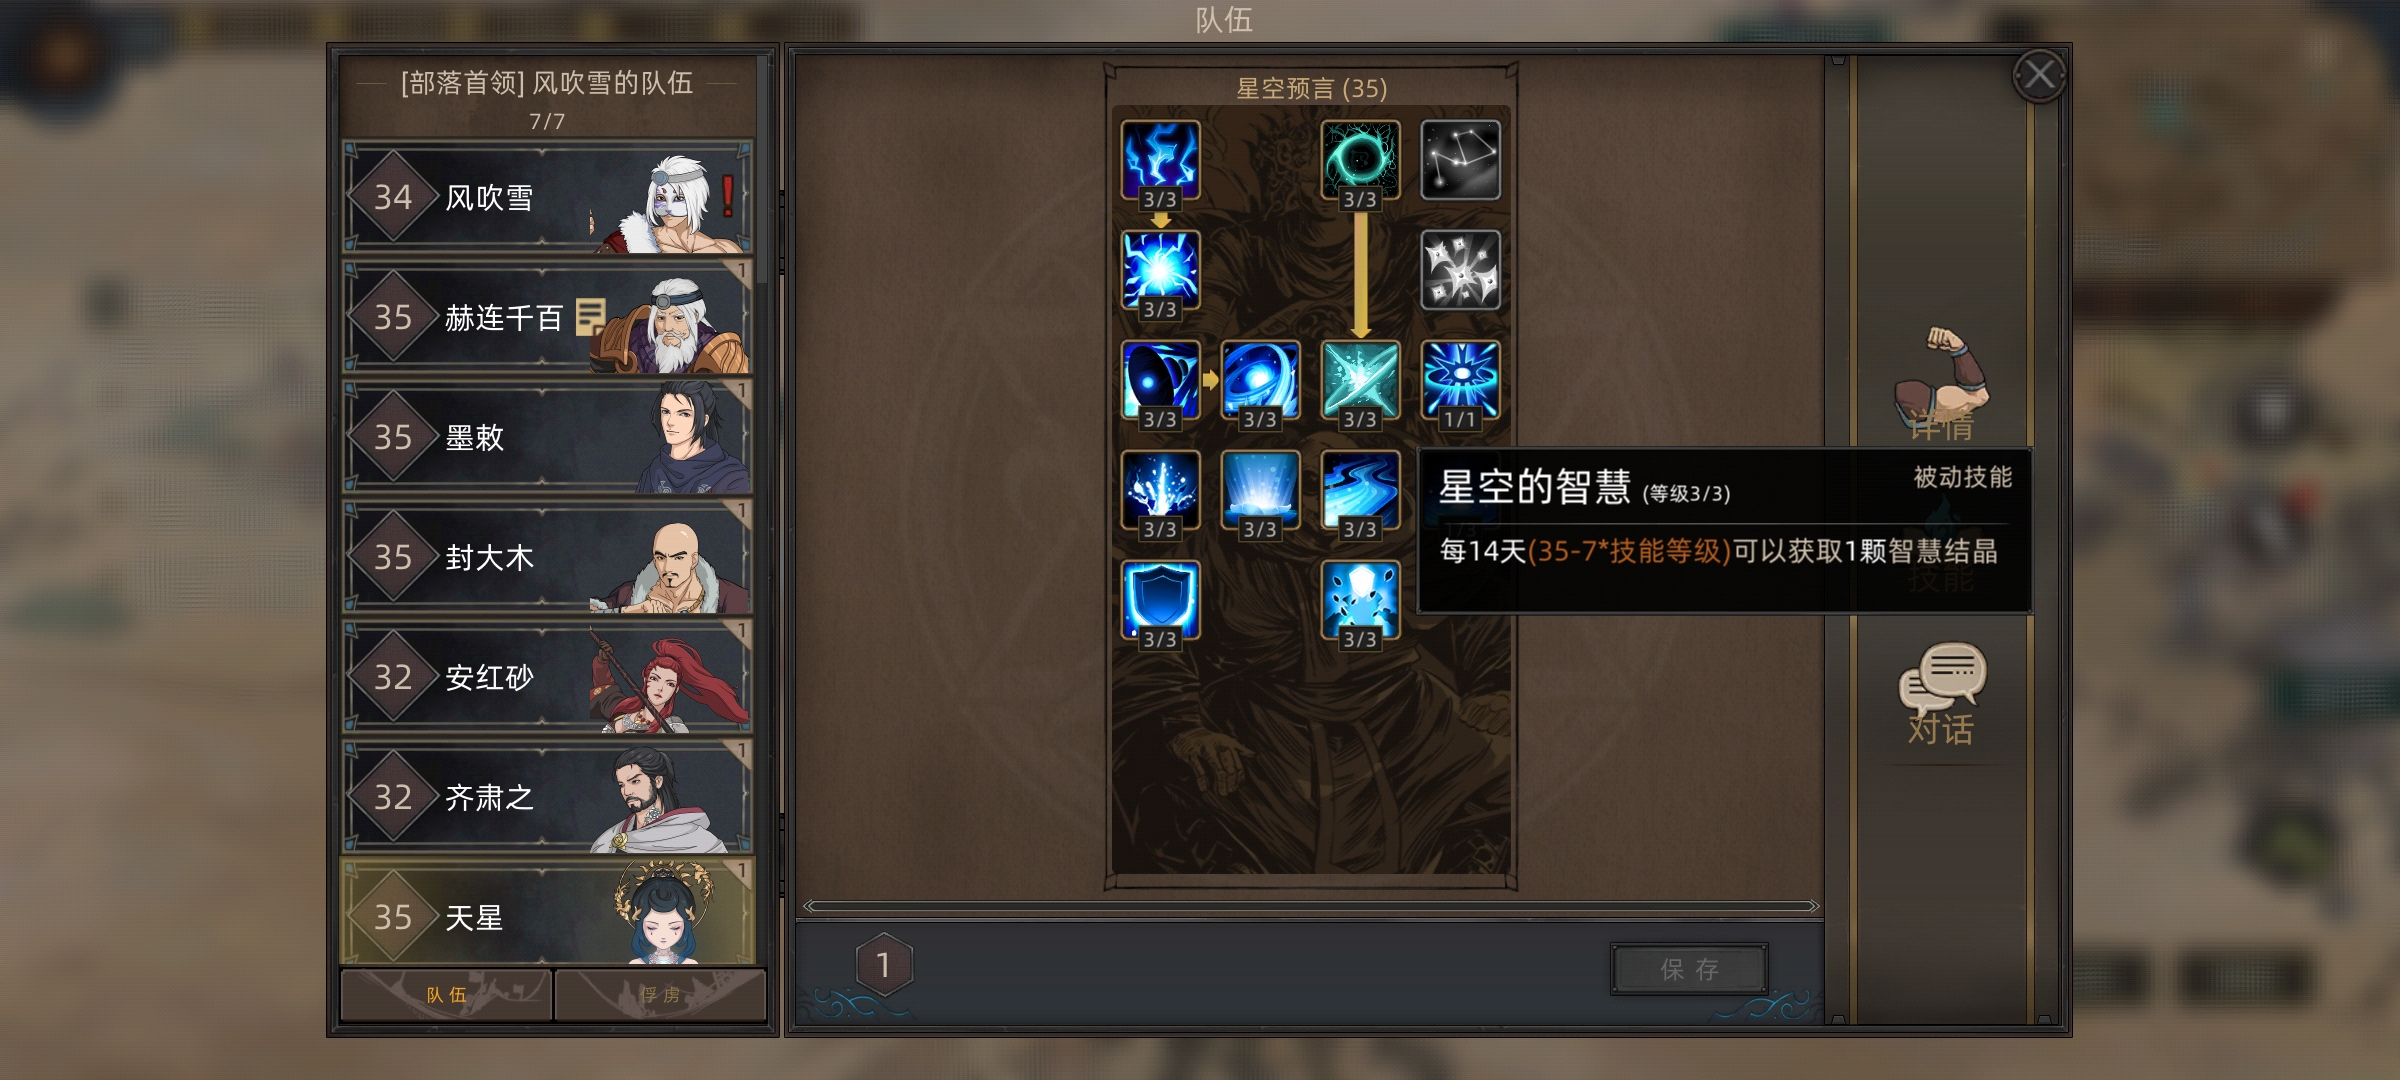The height and width of the screenshot is (1080, 2400).
Task: Pick the blue starburst 1/1 skill
Action: coord(1460,380)
